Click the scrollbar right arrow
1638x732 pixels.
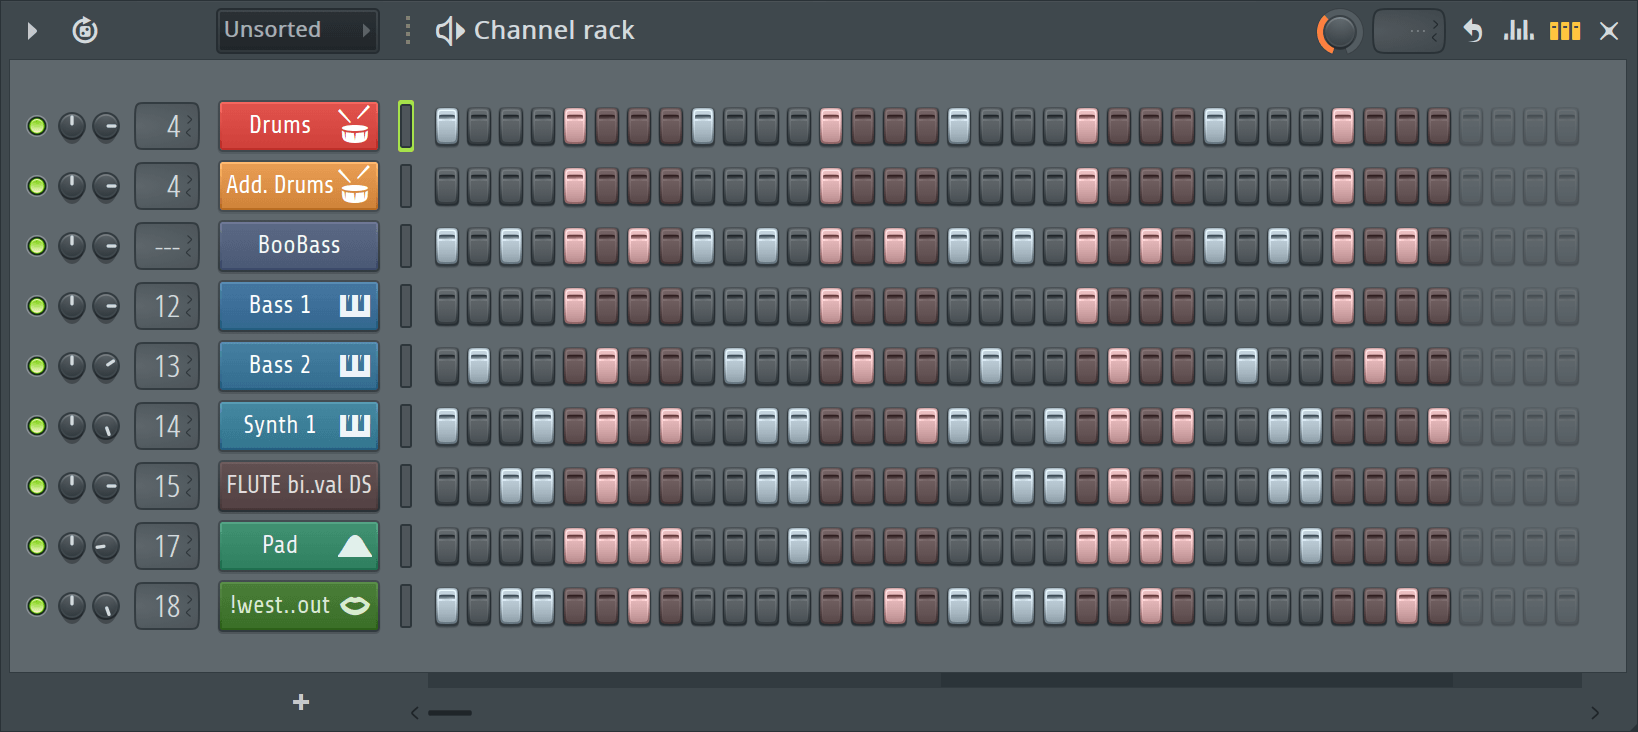(x=1595, y=713)
